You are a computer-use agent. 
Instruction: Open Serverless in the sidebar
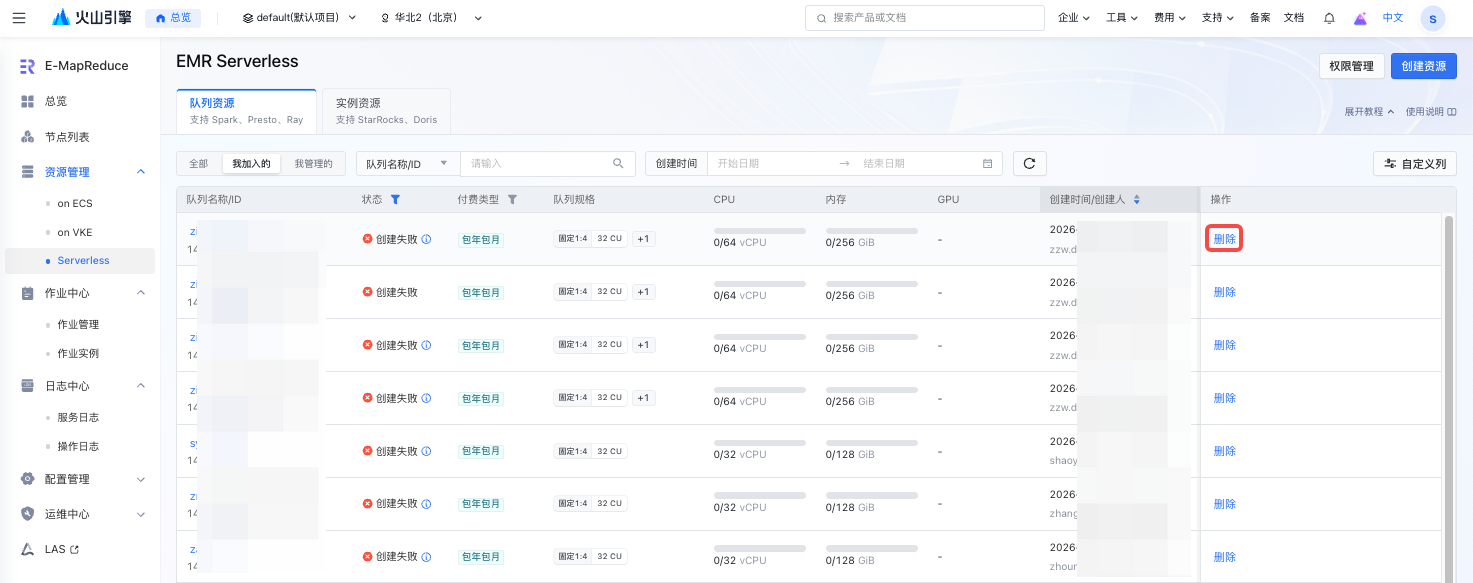pyautogui.click(x=83, y=261)
